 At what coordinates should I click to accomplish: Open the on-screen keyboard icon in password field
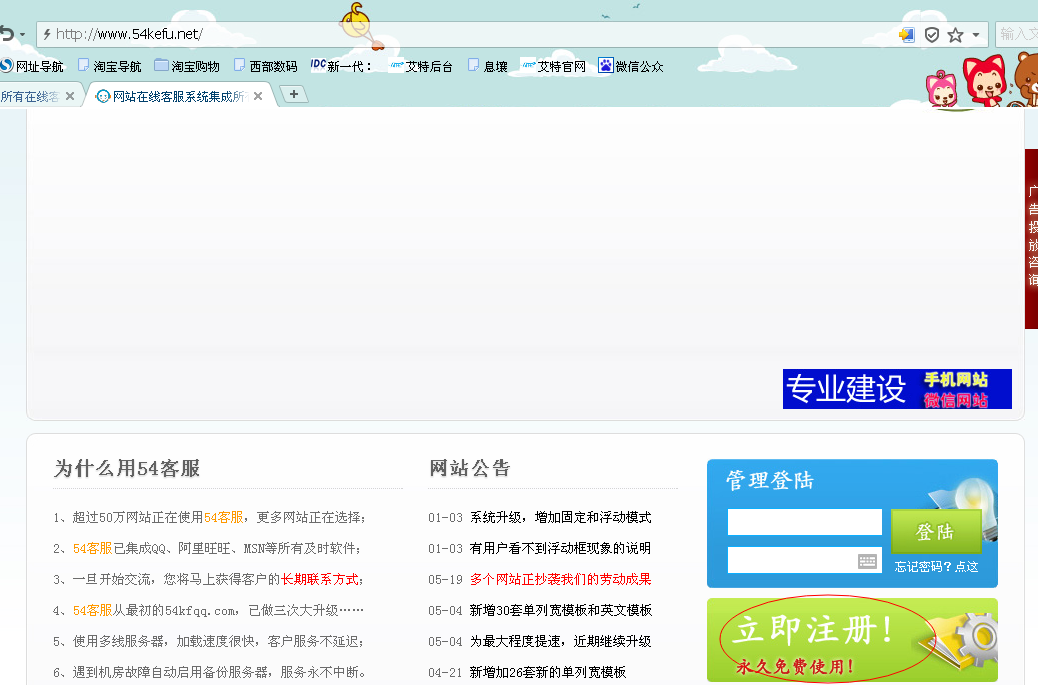tap(867, 561)
